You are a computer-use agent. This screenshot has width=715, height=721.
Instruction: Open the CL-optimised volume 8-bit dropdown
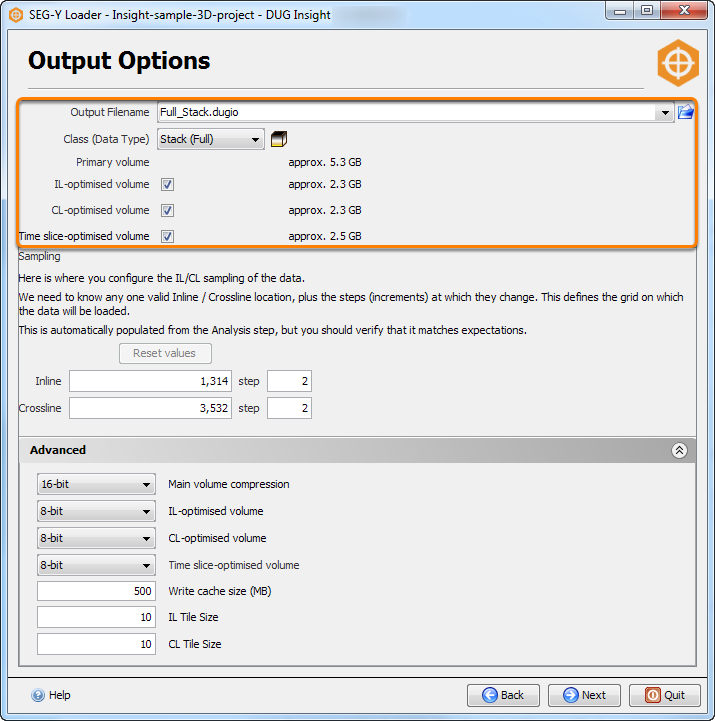(97, 538)
